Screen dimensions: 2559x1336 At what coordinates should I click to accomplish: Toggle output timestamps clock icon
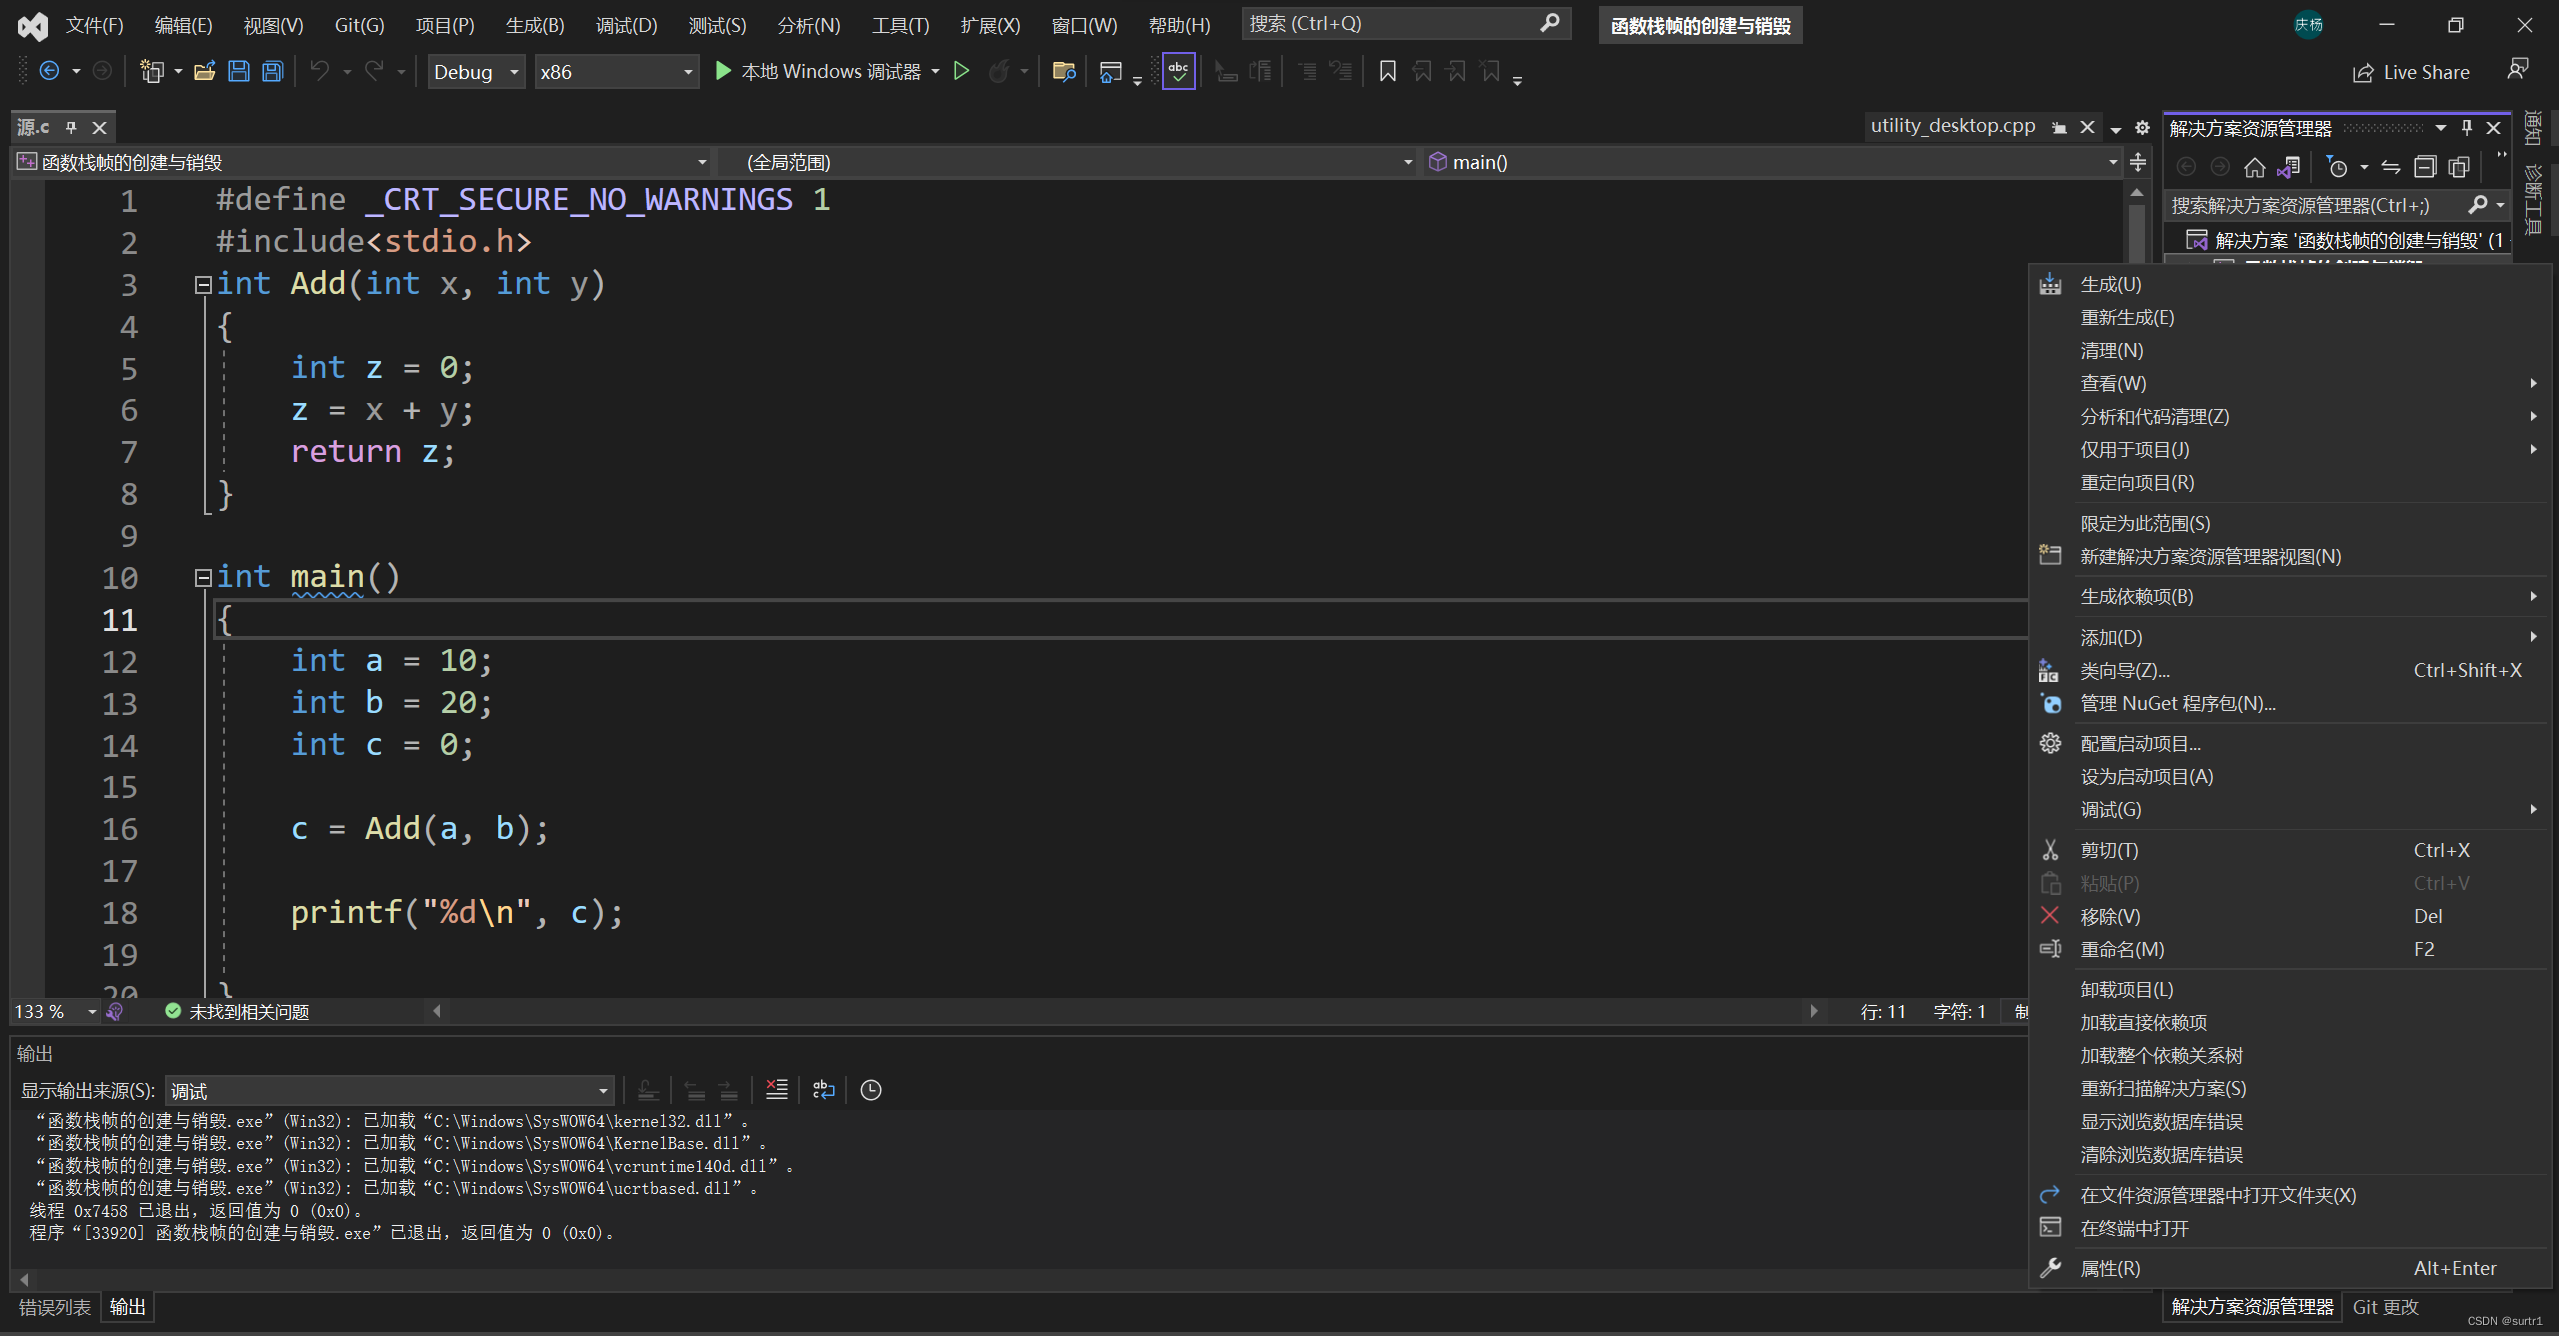pyautogui.click(x=870, y=1090)
